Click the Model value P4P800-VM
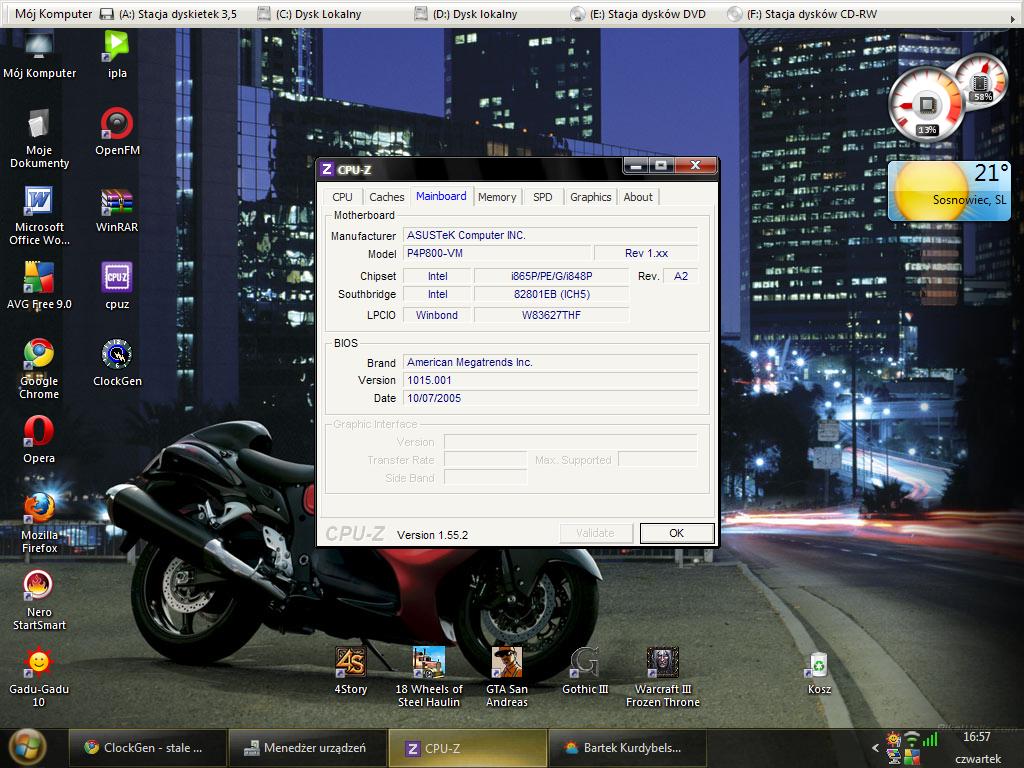Image resolution: width=1024 pixels, height=768 pixels. point(497,253)
